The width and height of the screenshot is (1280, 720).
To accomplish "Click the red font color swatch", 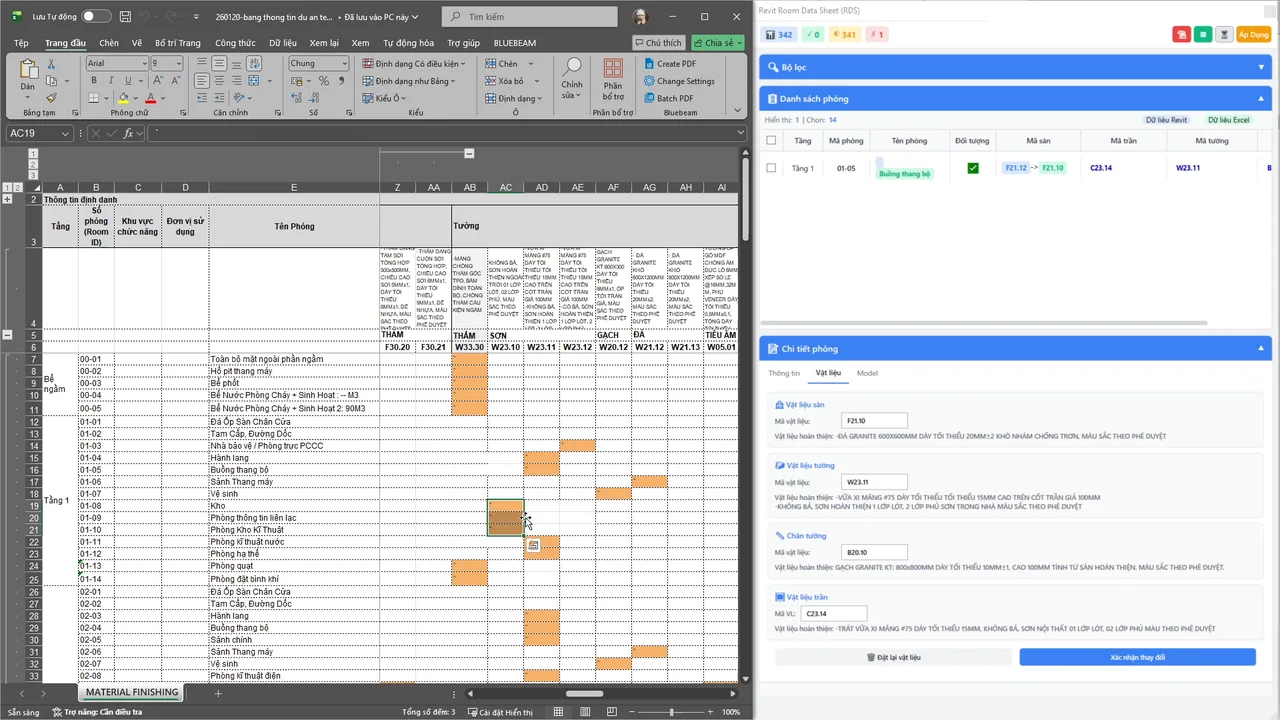I will [150, 98].
